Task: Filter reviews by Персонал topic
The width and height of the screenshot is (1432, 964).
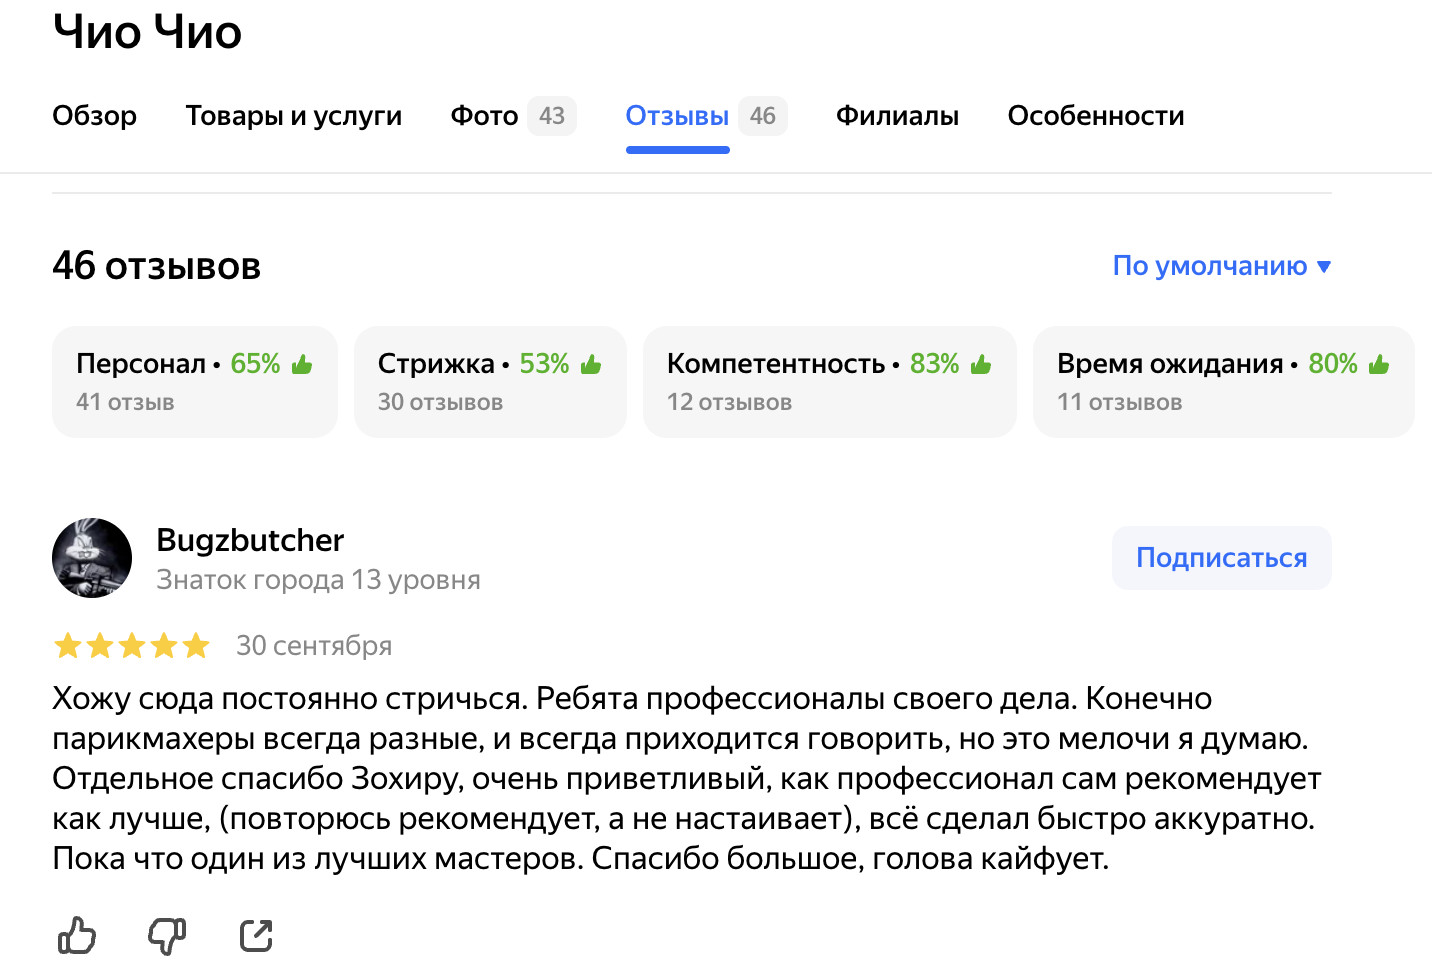Action: pos(195,381)
